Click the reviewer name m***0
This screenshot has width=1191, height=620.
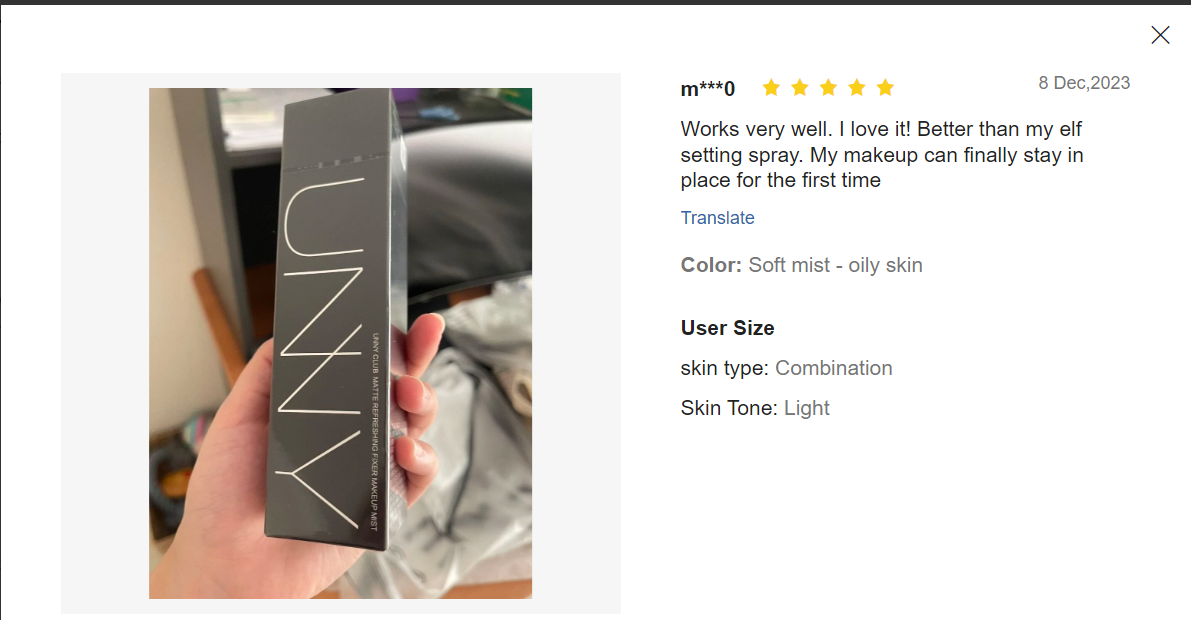click(707, 89)
